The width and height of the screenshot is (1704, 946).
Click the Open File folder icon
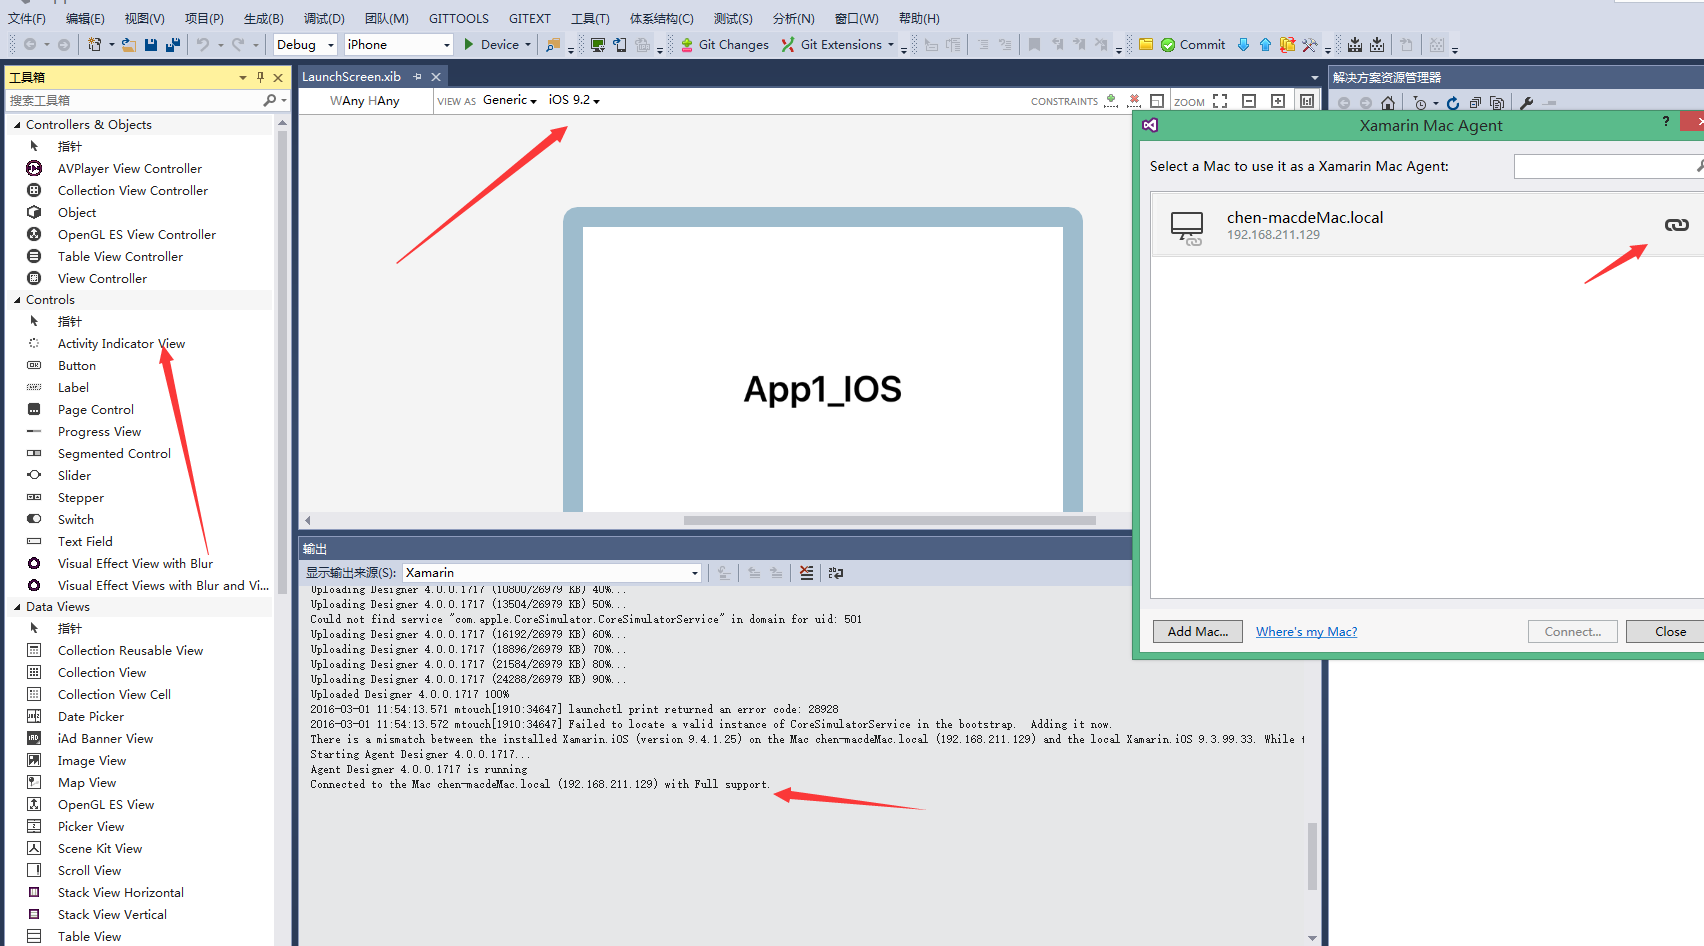tap(129, 45)
